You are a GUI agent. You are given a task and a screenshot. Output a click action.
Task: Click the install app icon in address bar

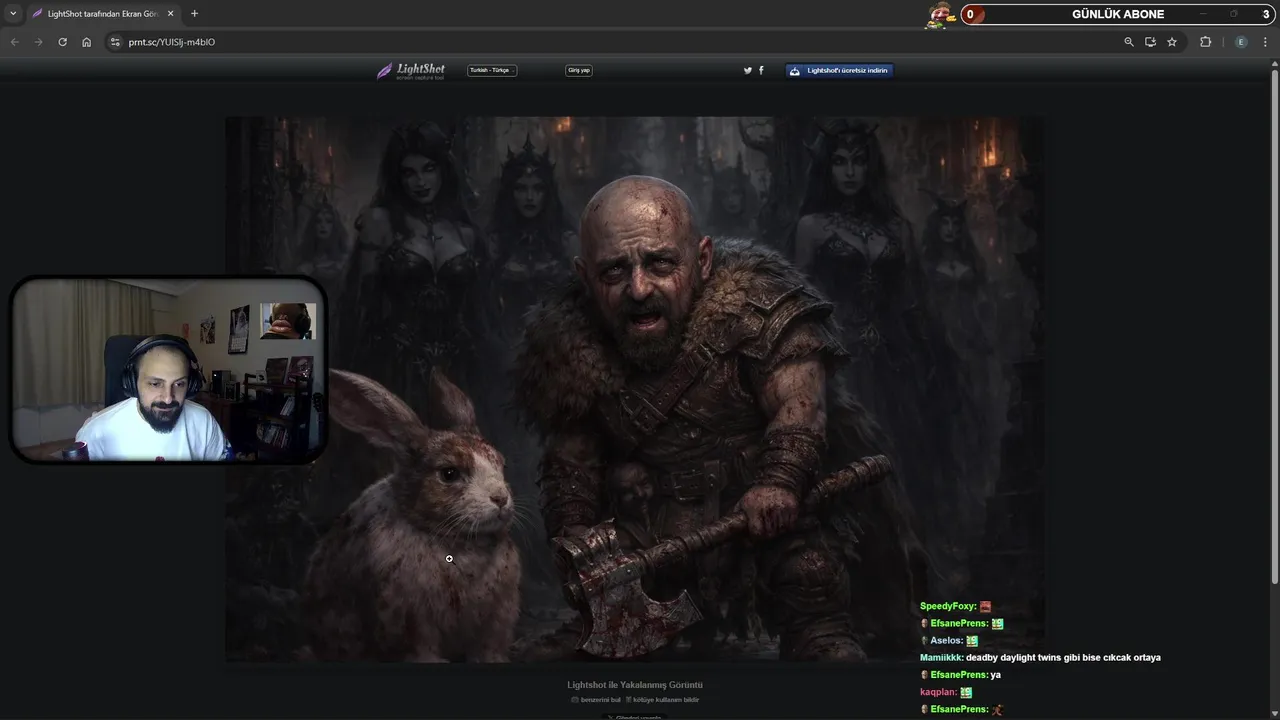tap(1150, 42)
